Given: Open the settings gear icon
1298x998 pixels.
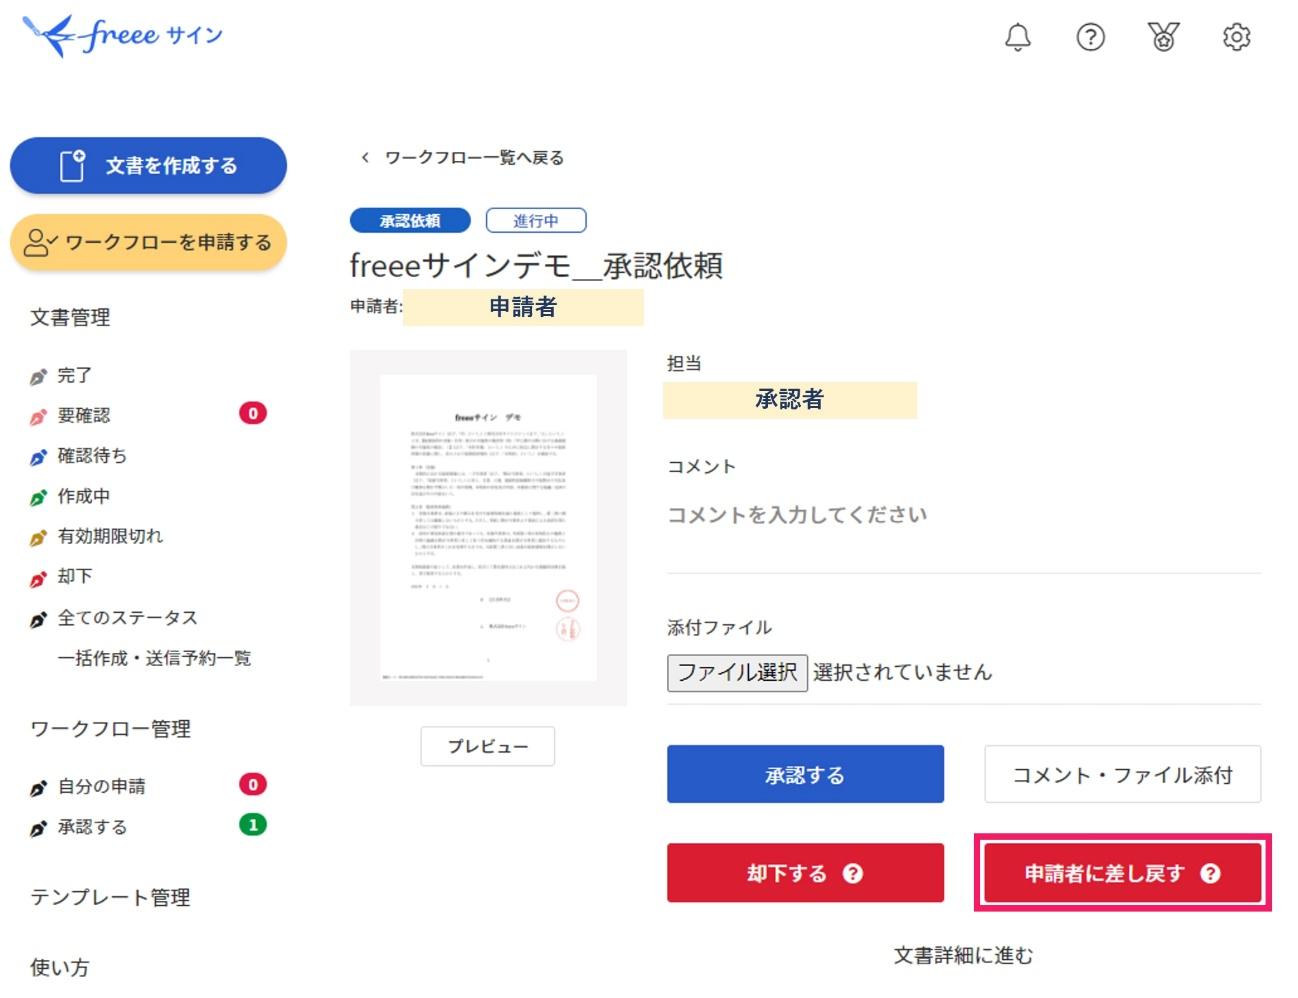Looking at the screenshot, I should tap(1237, 37).
